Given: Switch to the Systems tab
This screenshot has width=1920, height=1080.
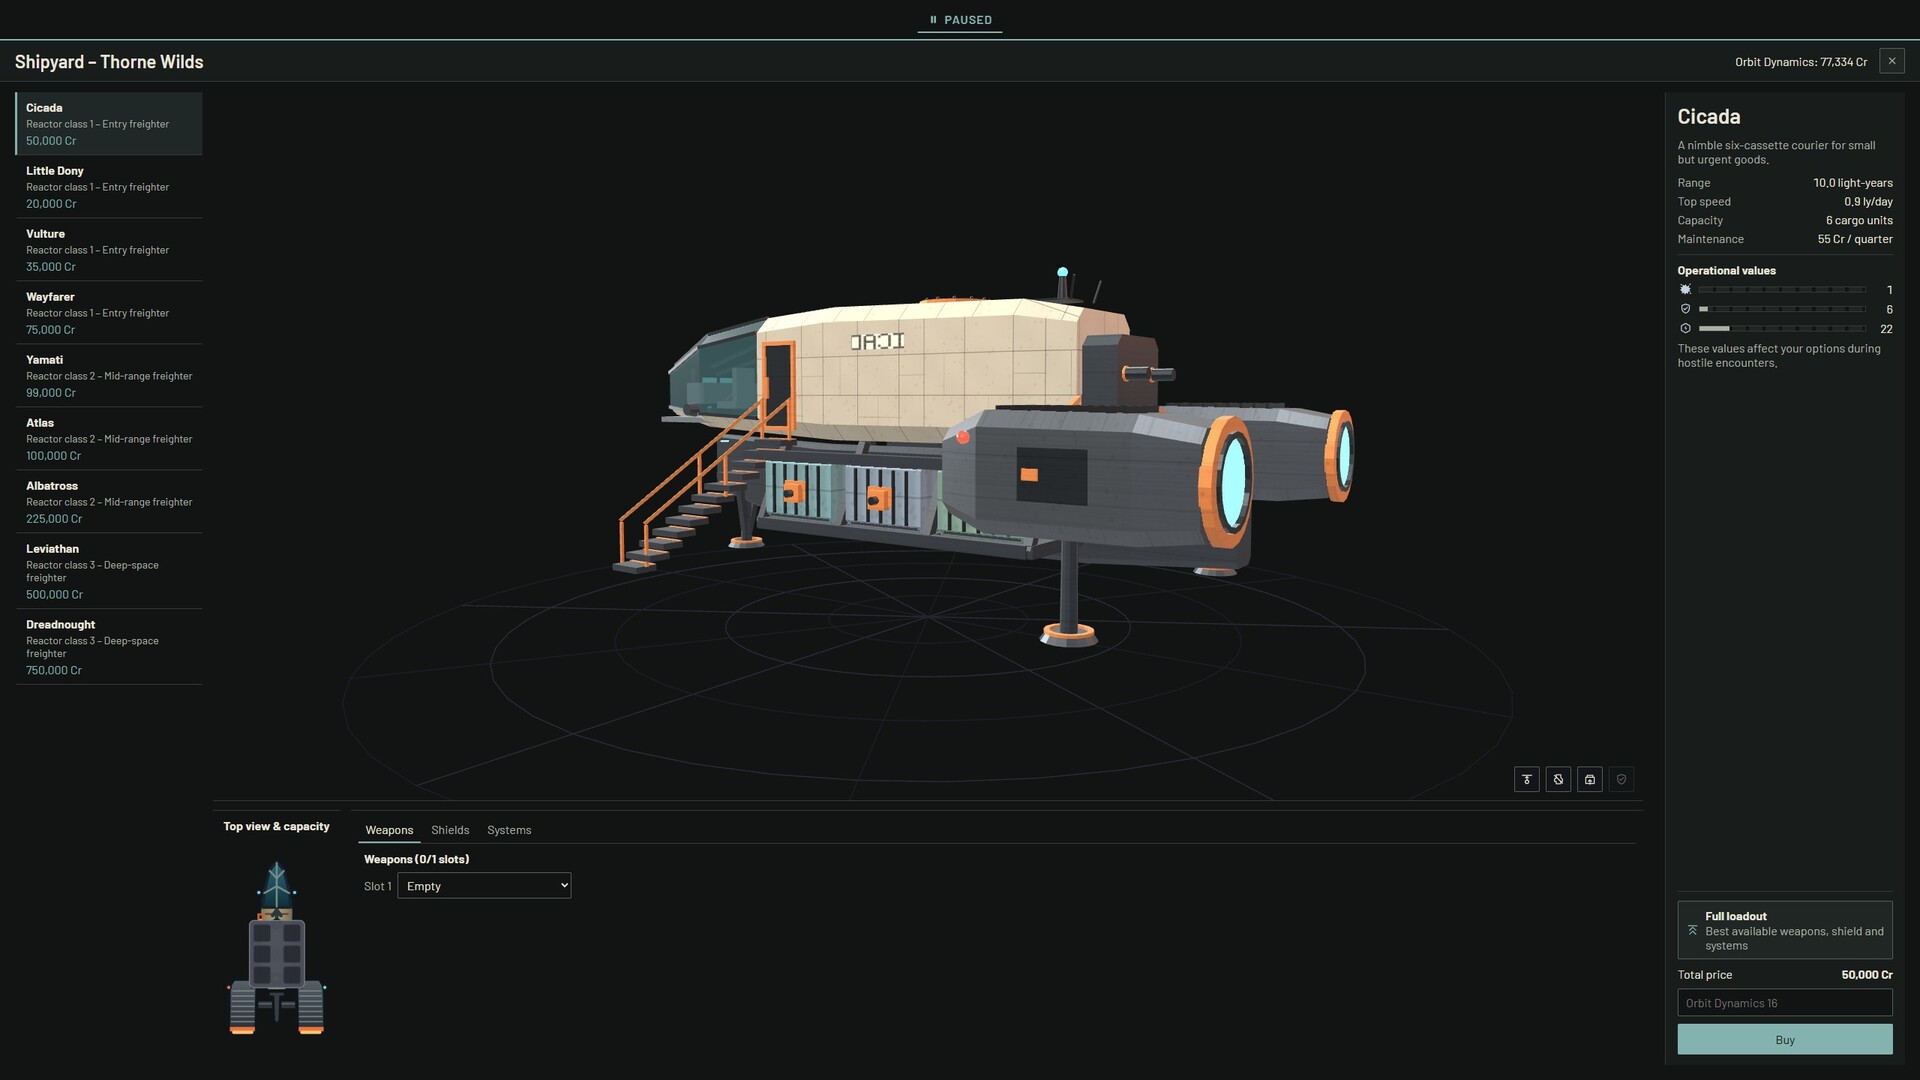Looking at the screenshot, I should (x=509, y=830).
